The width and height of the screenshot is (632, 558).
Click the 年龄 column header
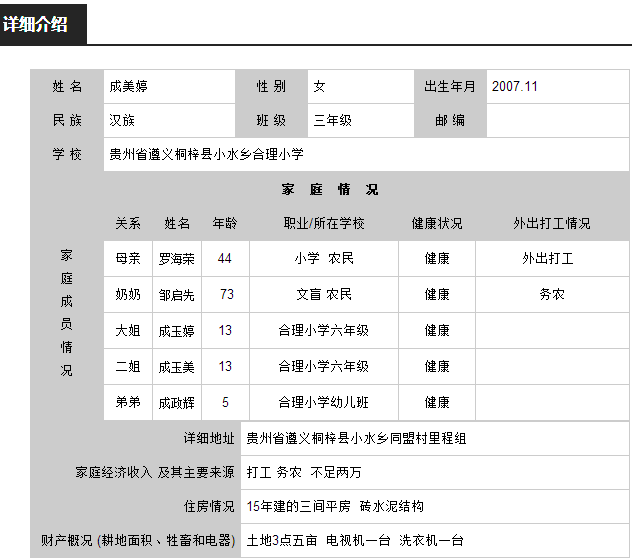click(225, 223)
